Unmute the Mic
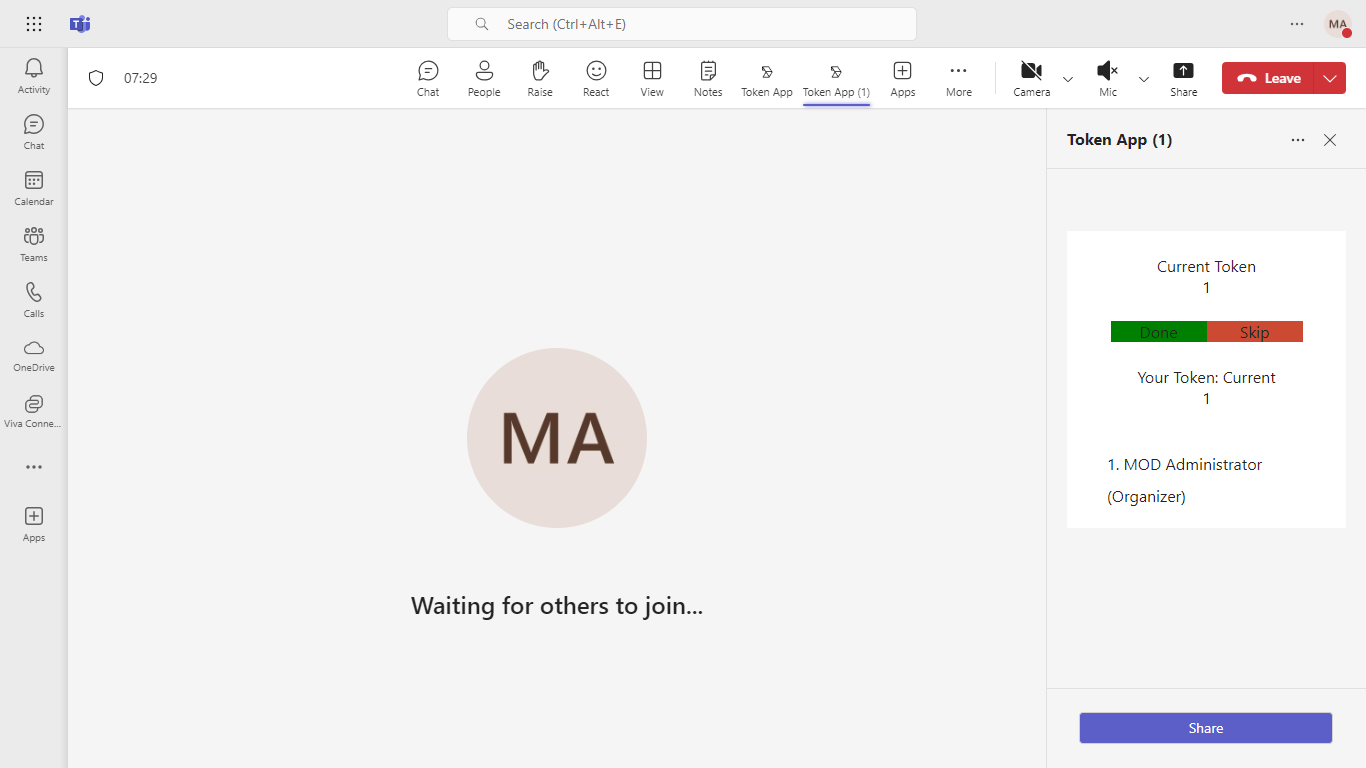The image size is (1366, 768). (x=1108, y=78)
